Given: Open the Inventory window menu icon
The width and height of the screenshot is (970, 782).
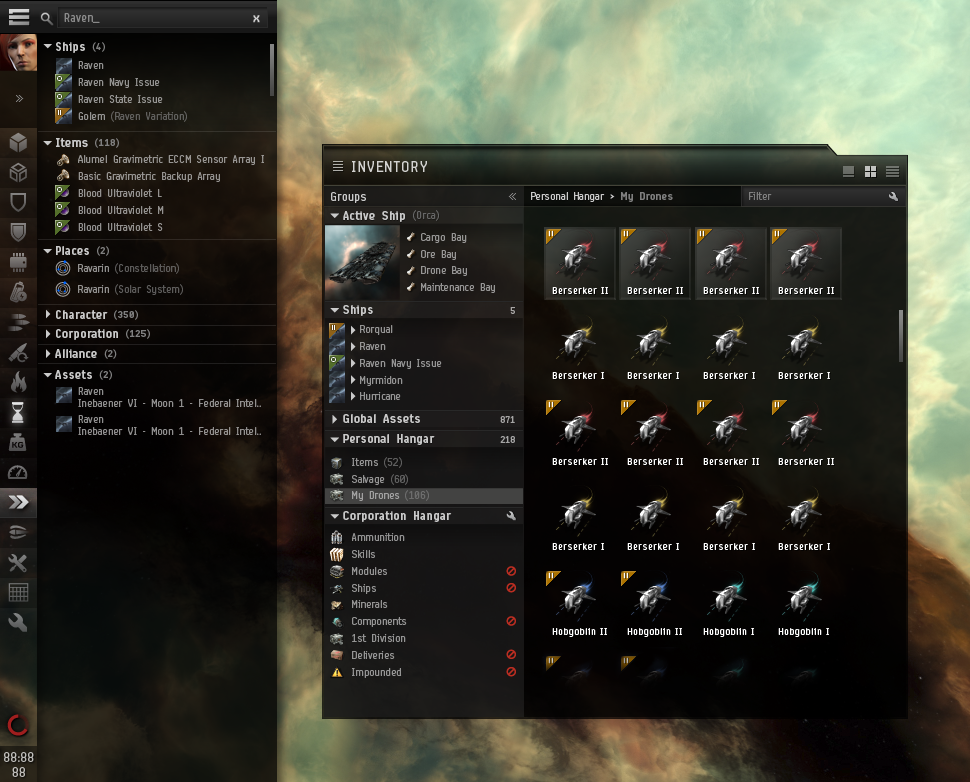Looking at the screenshot, I should pyautogui.click(x=338, y=166).
